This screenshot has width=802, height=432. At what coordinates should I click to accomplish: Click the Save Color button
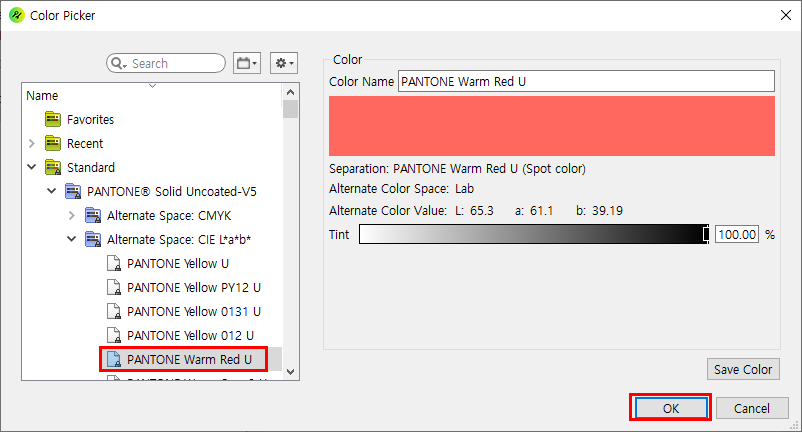click(743, 369)
